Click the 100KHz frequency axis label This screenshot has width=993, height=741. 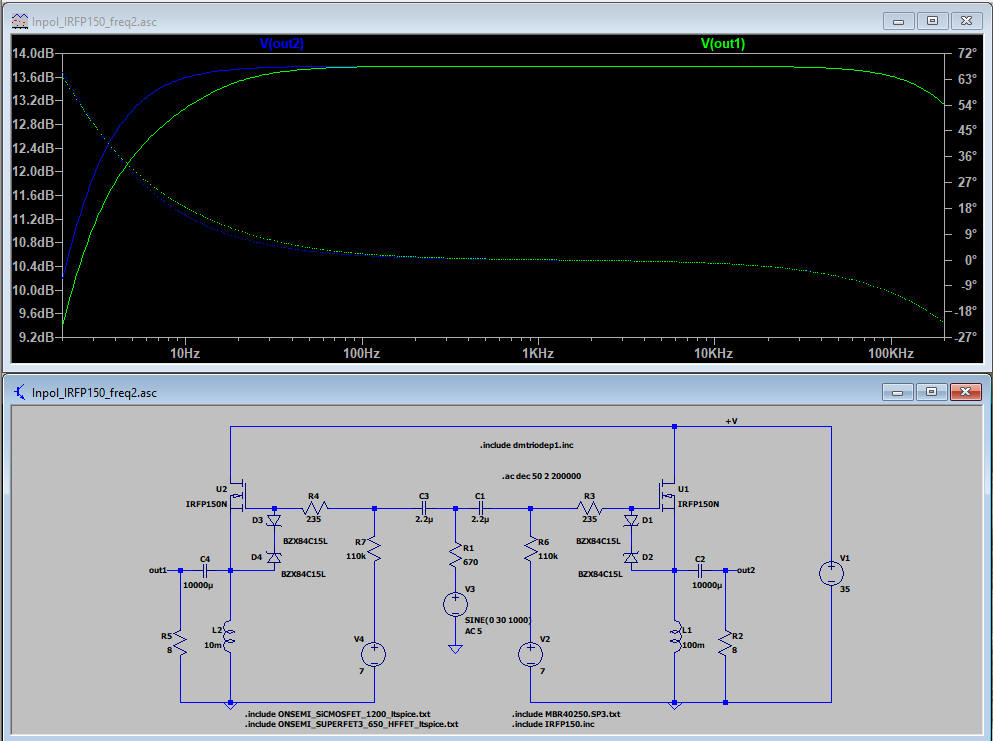[890, 353]
